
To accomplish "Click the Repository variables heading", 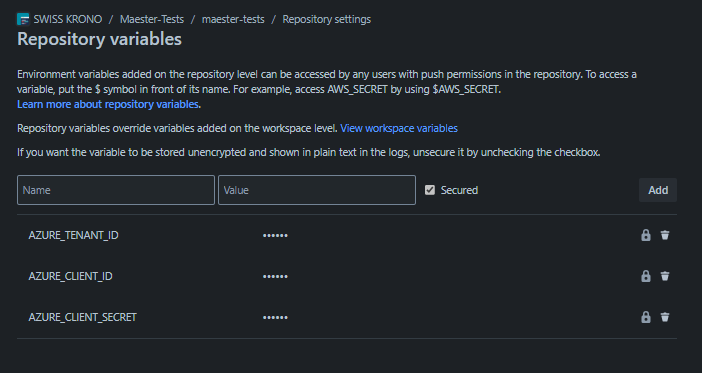I will point(99,39).
